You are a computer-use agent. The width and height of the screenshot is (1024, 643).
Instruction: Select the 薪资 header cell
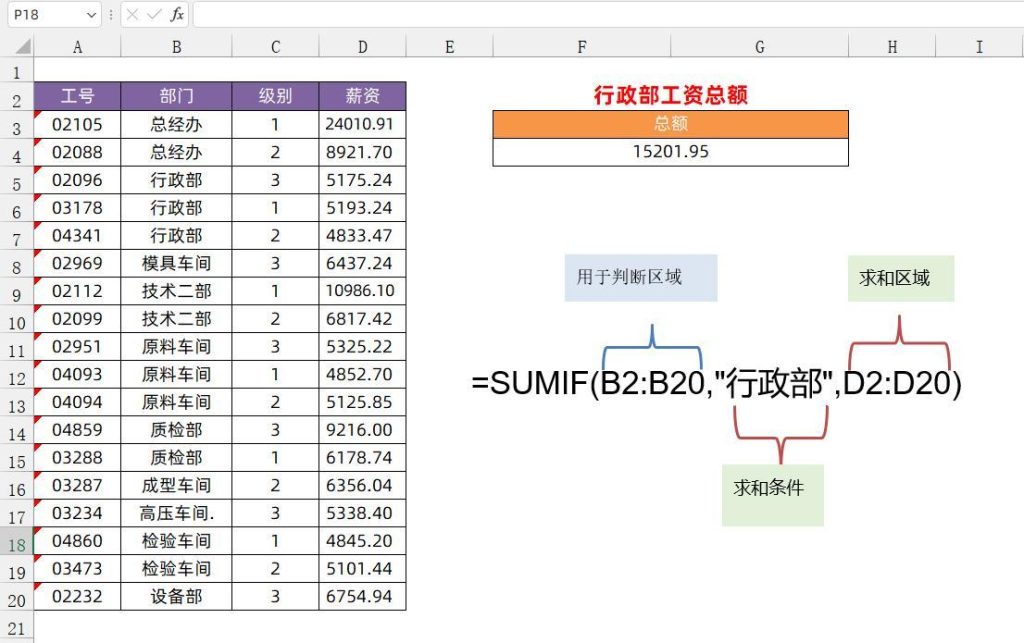pyautogui.click(x=361, y=96)
